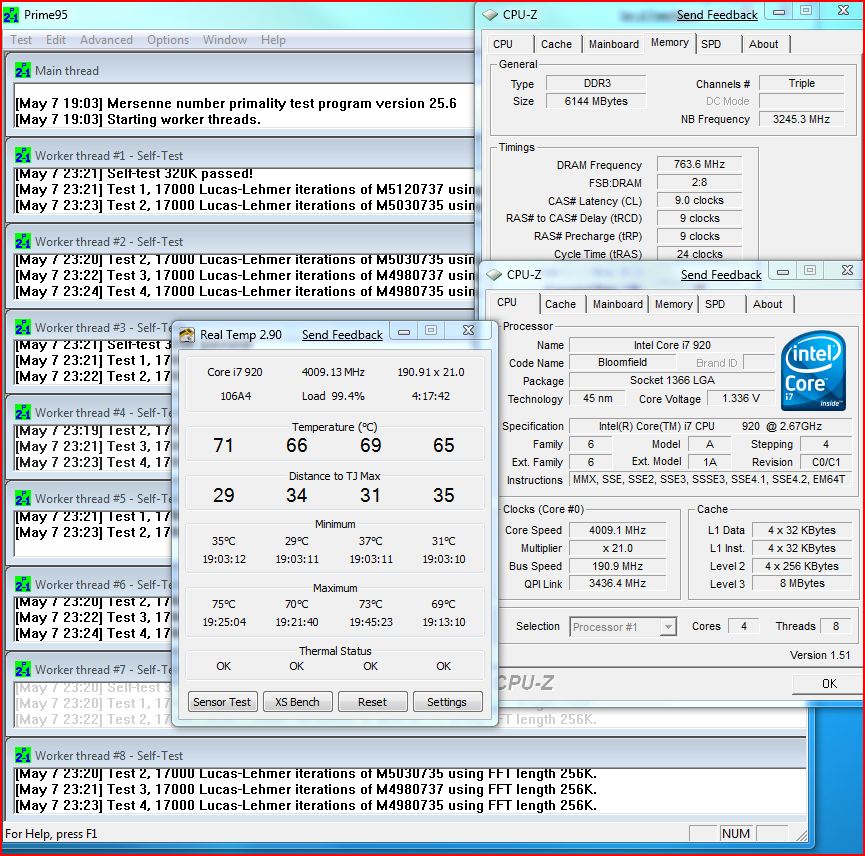Click the Worker thread #3 window icon
The height and width of the screenshot is (856, 865).
[23, 327]
